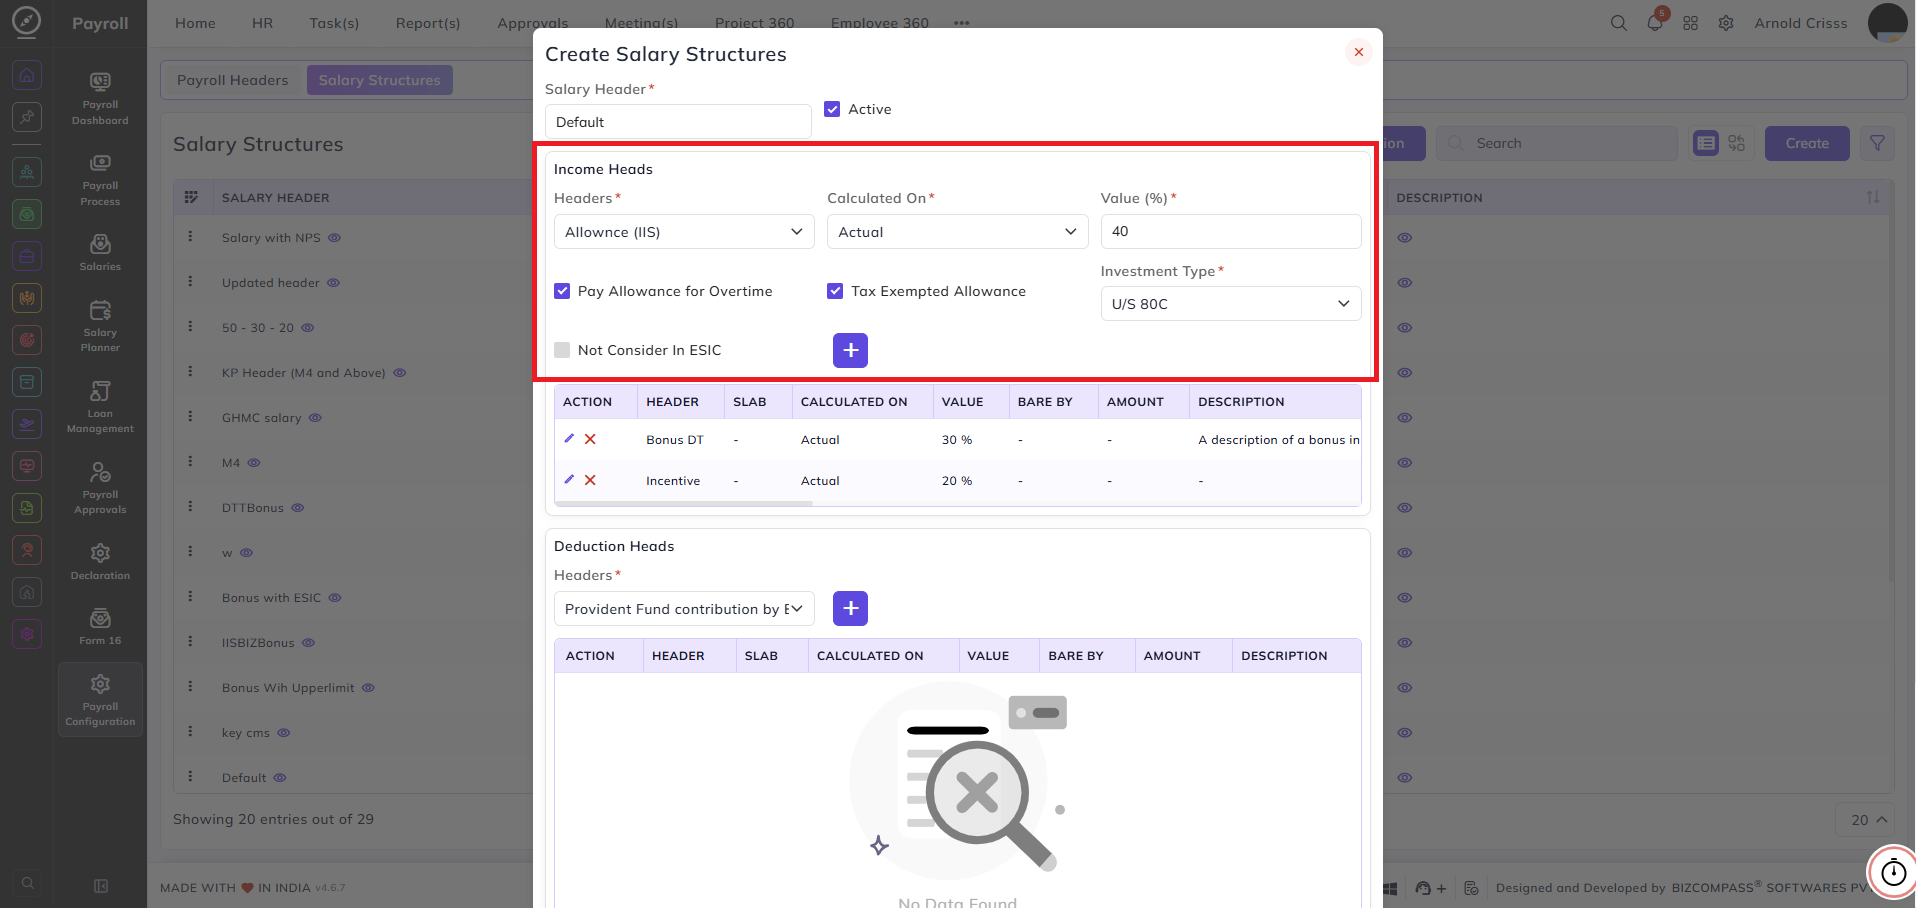The height and width of the screenshot is (908, 1916).
Task: Click the edit pencil for Bonus DT row
Action: 569,439
